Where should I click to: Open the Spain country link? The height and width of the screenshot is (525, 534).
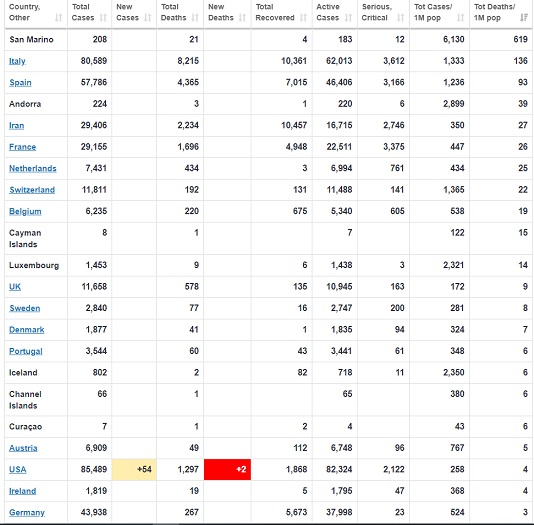(x=20, y=83)
